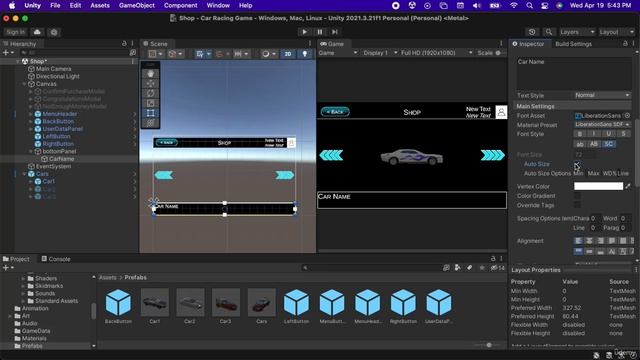Click the Step frame button
640x360 pixels.
335,32
